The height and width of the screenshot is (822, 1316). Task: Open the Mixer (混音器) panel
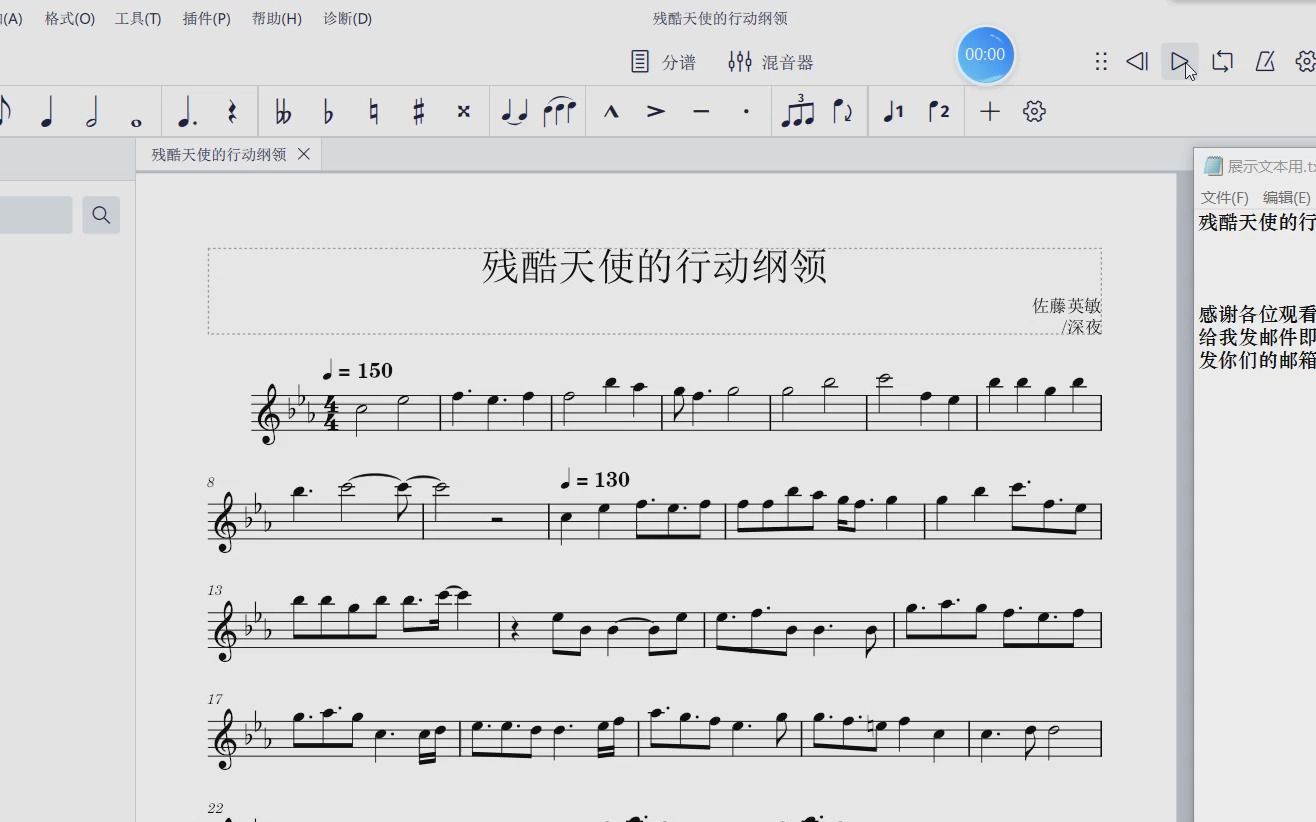click(770, 62)
